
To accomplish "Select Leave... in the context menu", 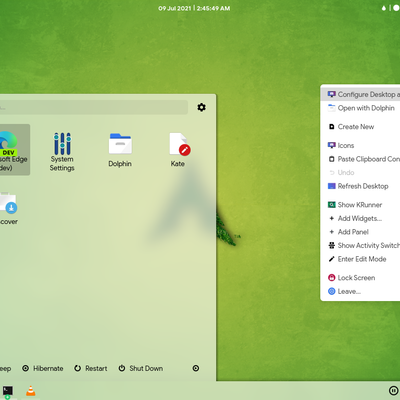I will [x=360, y=291].
